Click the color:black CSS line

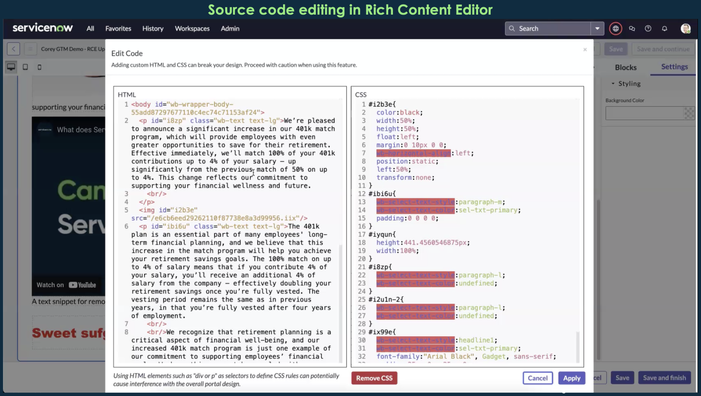[399, 112]
